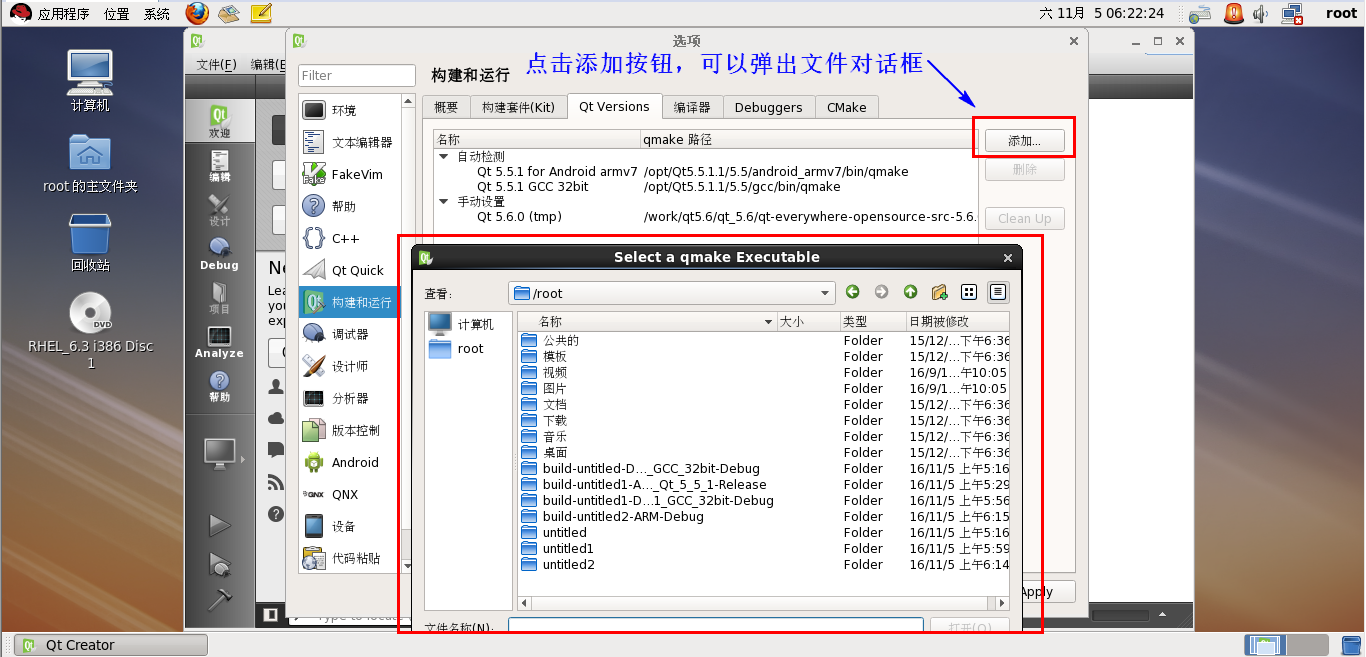Screen dimensions: 1366x657
Task: Click the 文件名称 input field
Action: tap(715, 626)
